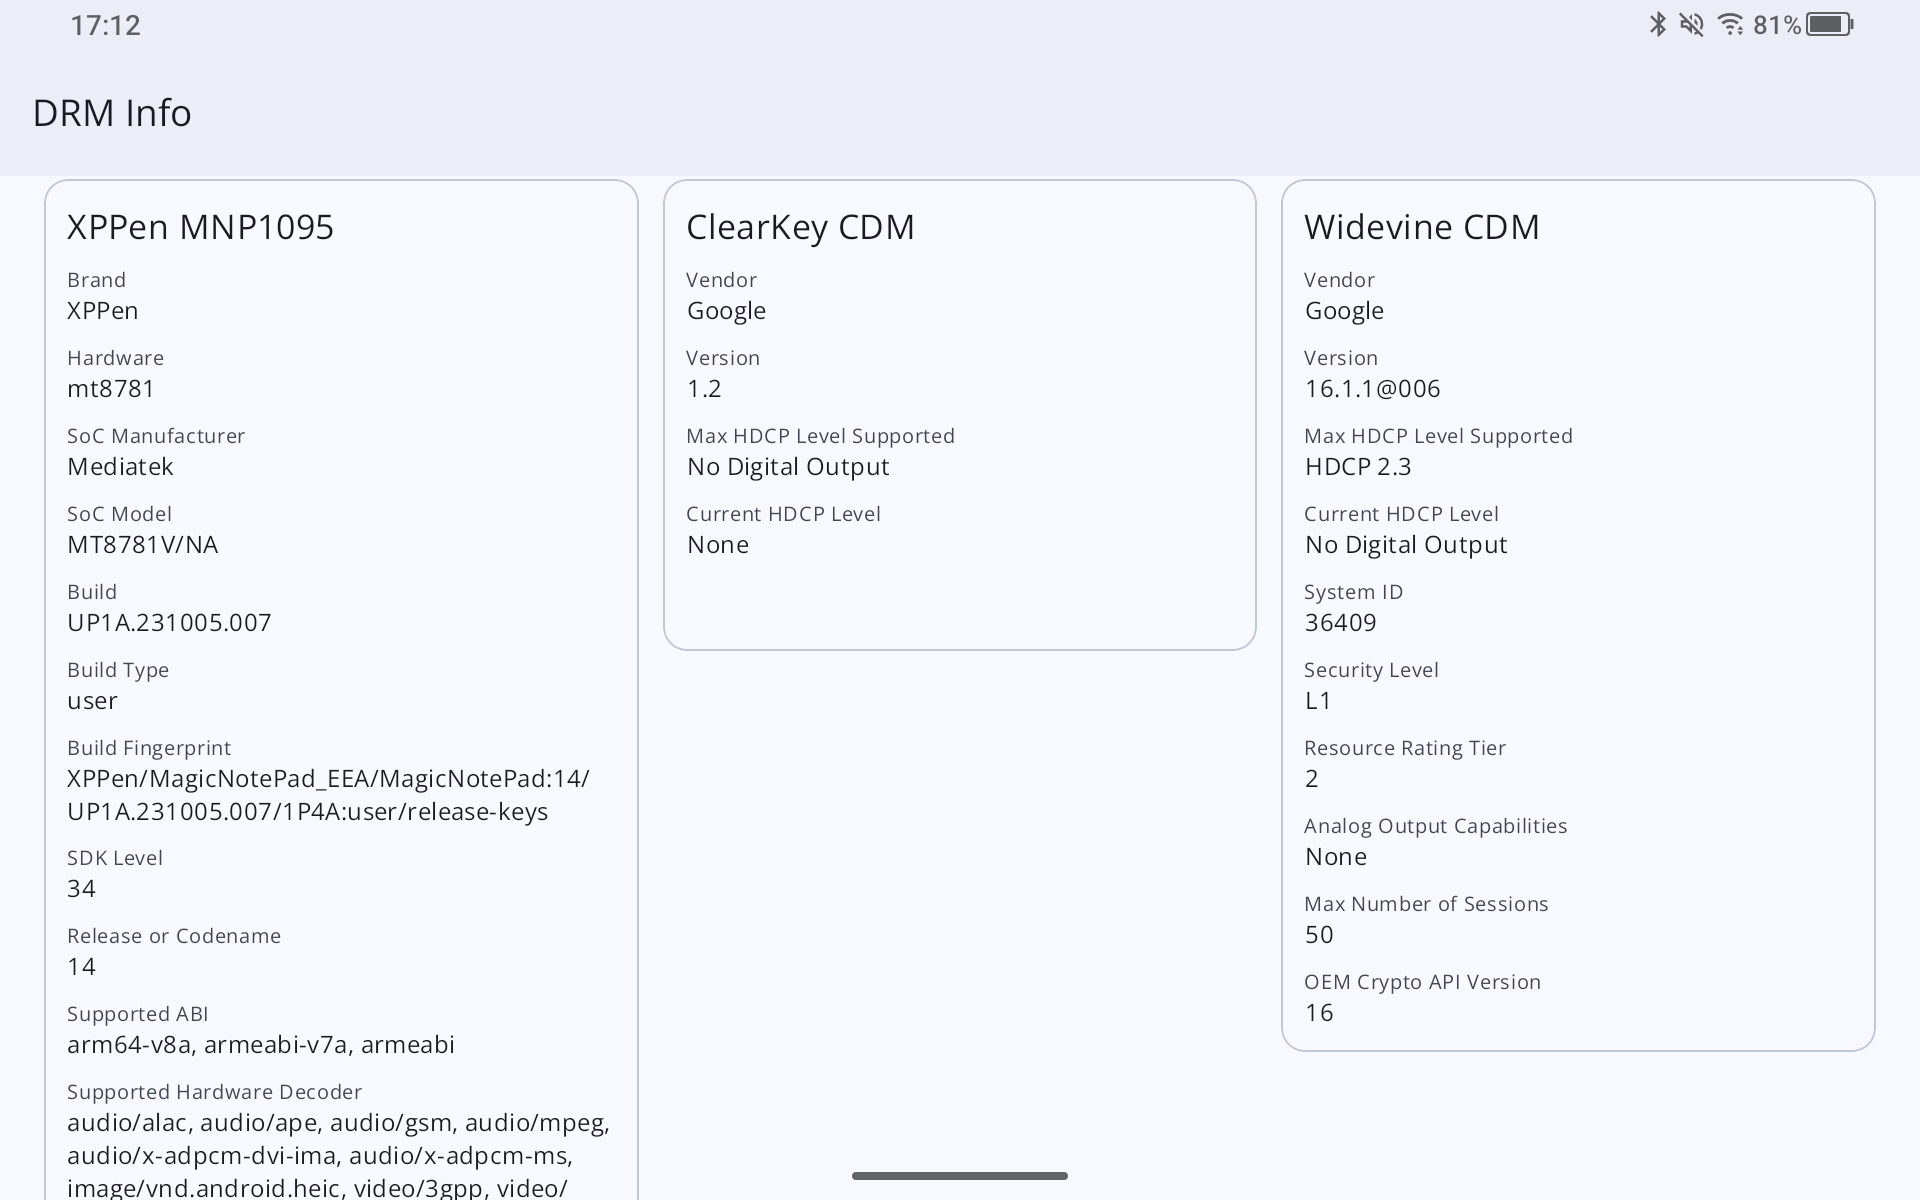
Task: Select Build Type value user
Action: coord(92,700)
